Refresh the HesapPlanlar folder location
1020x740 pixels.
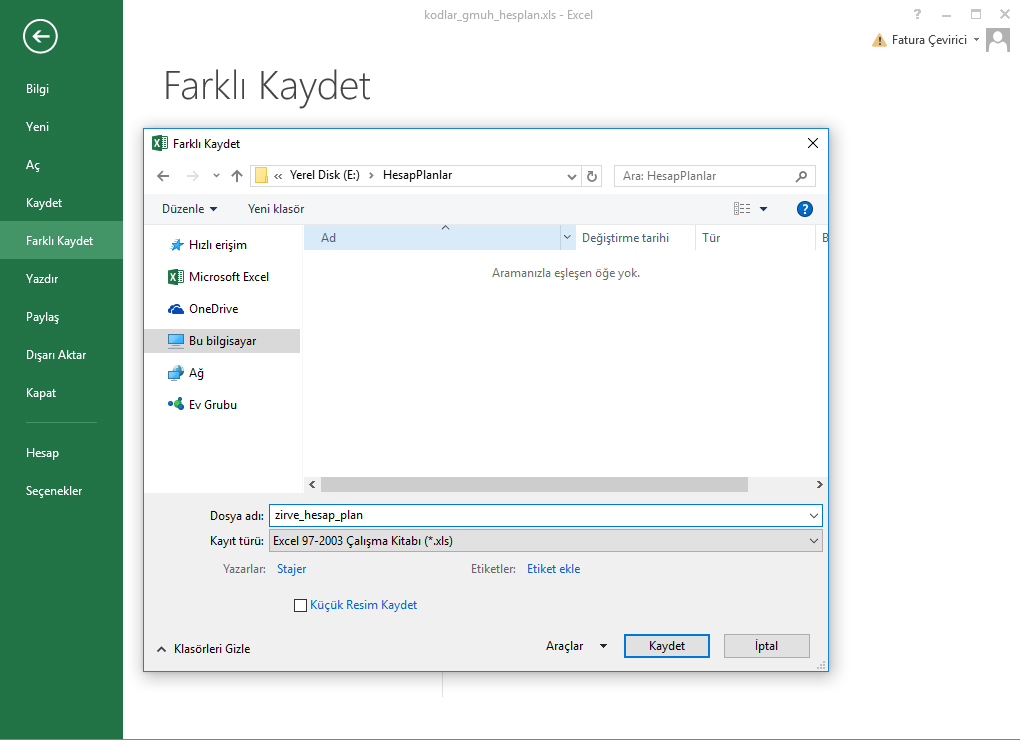point(592,176)
